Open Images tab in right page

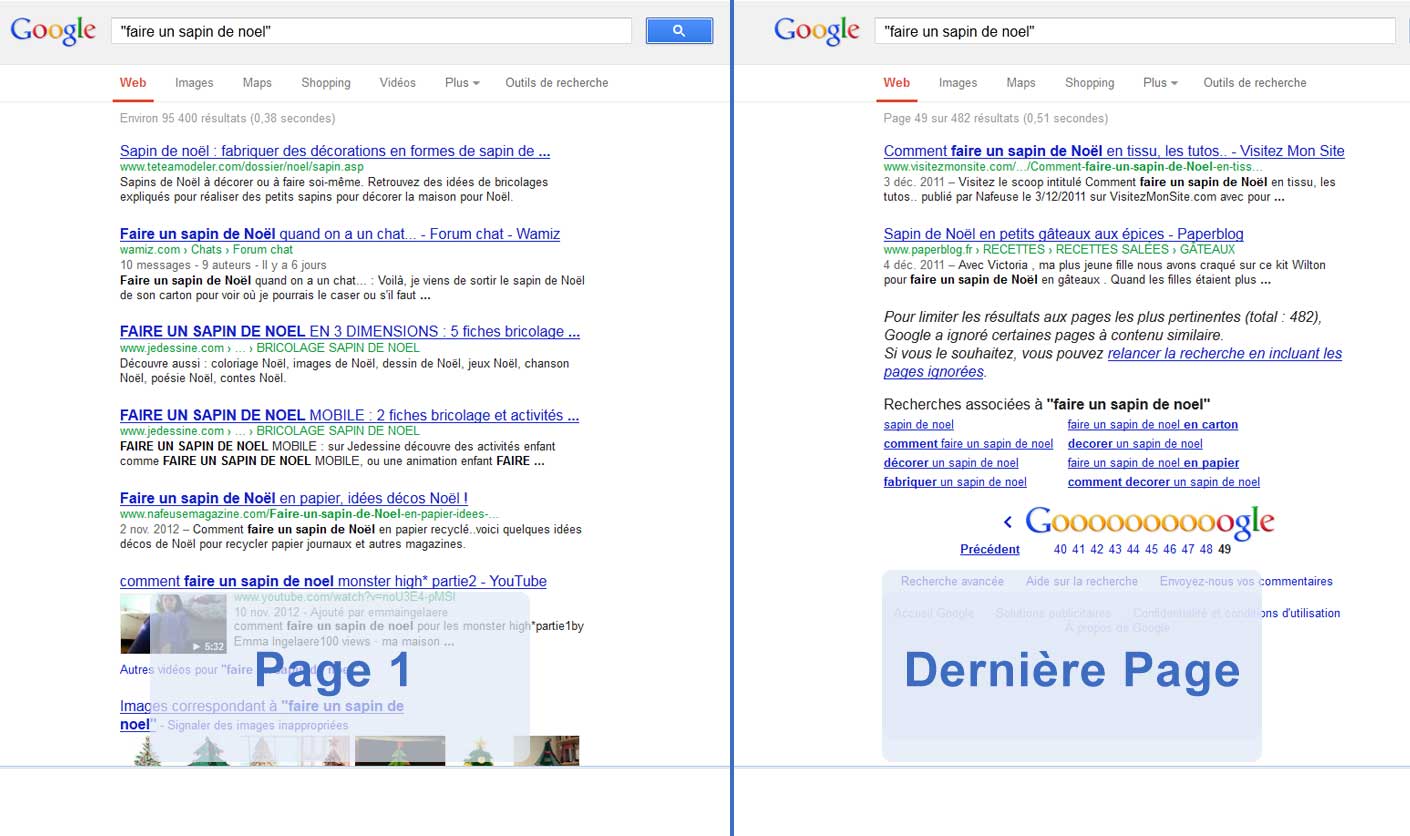(958, 83)
